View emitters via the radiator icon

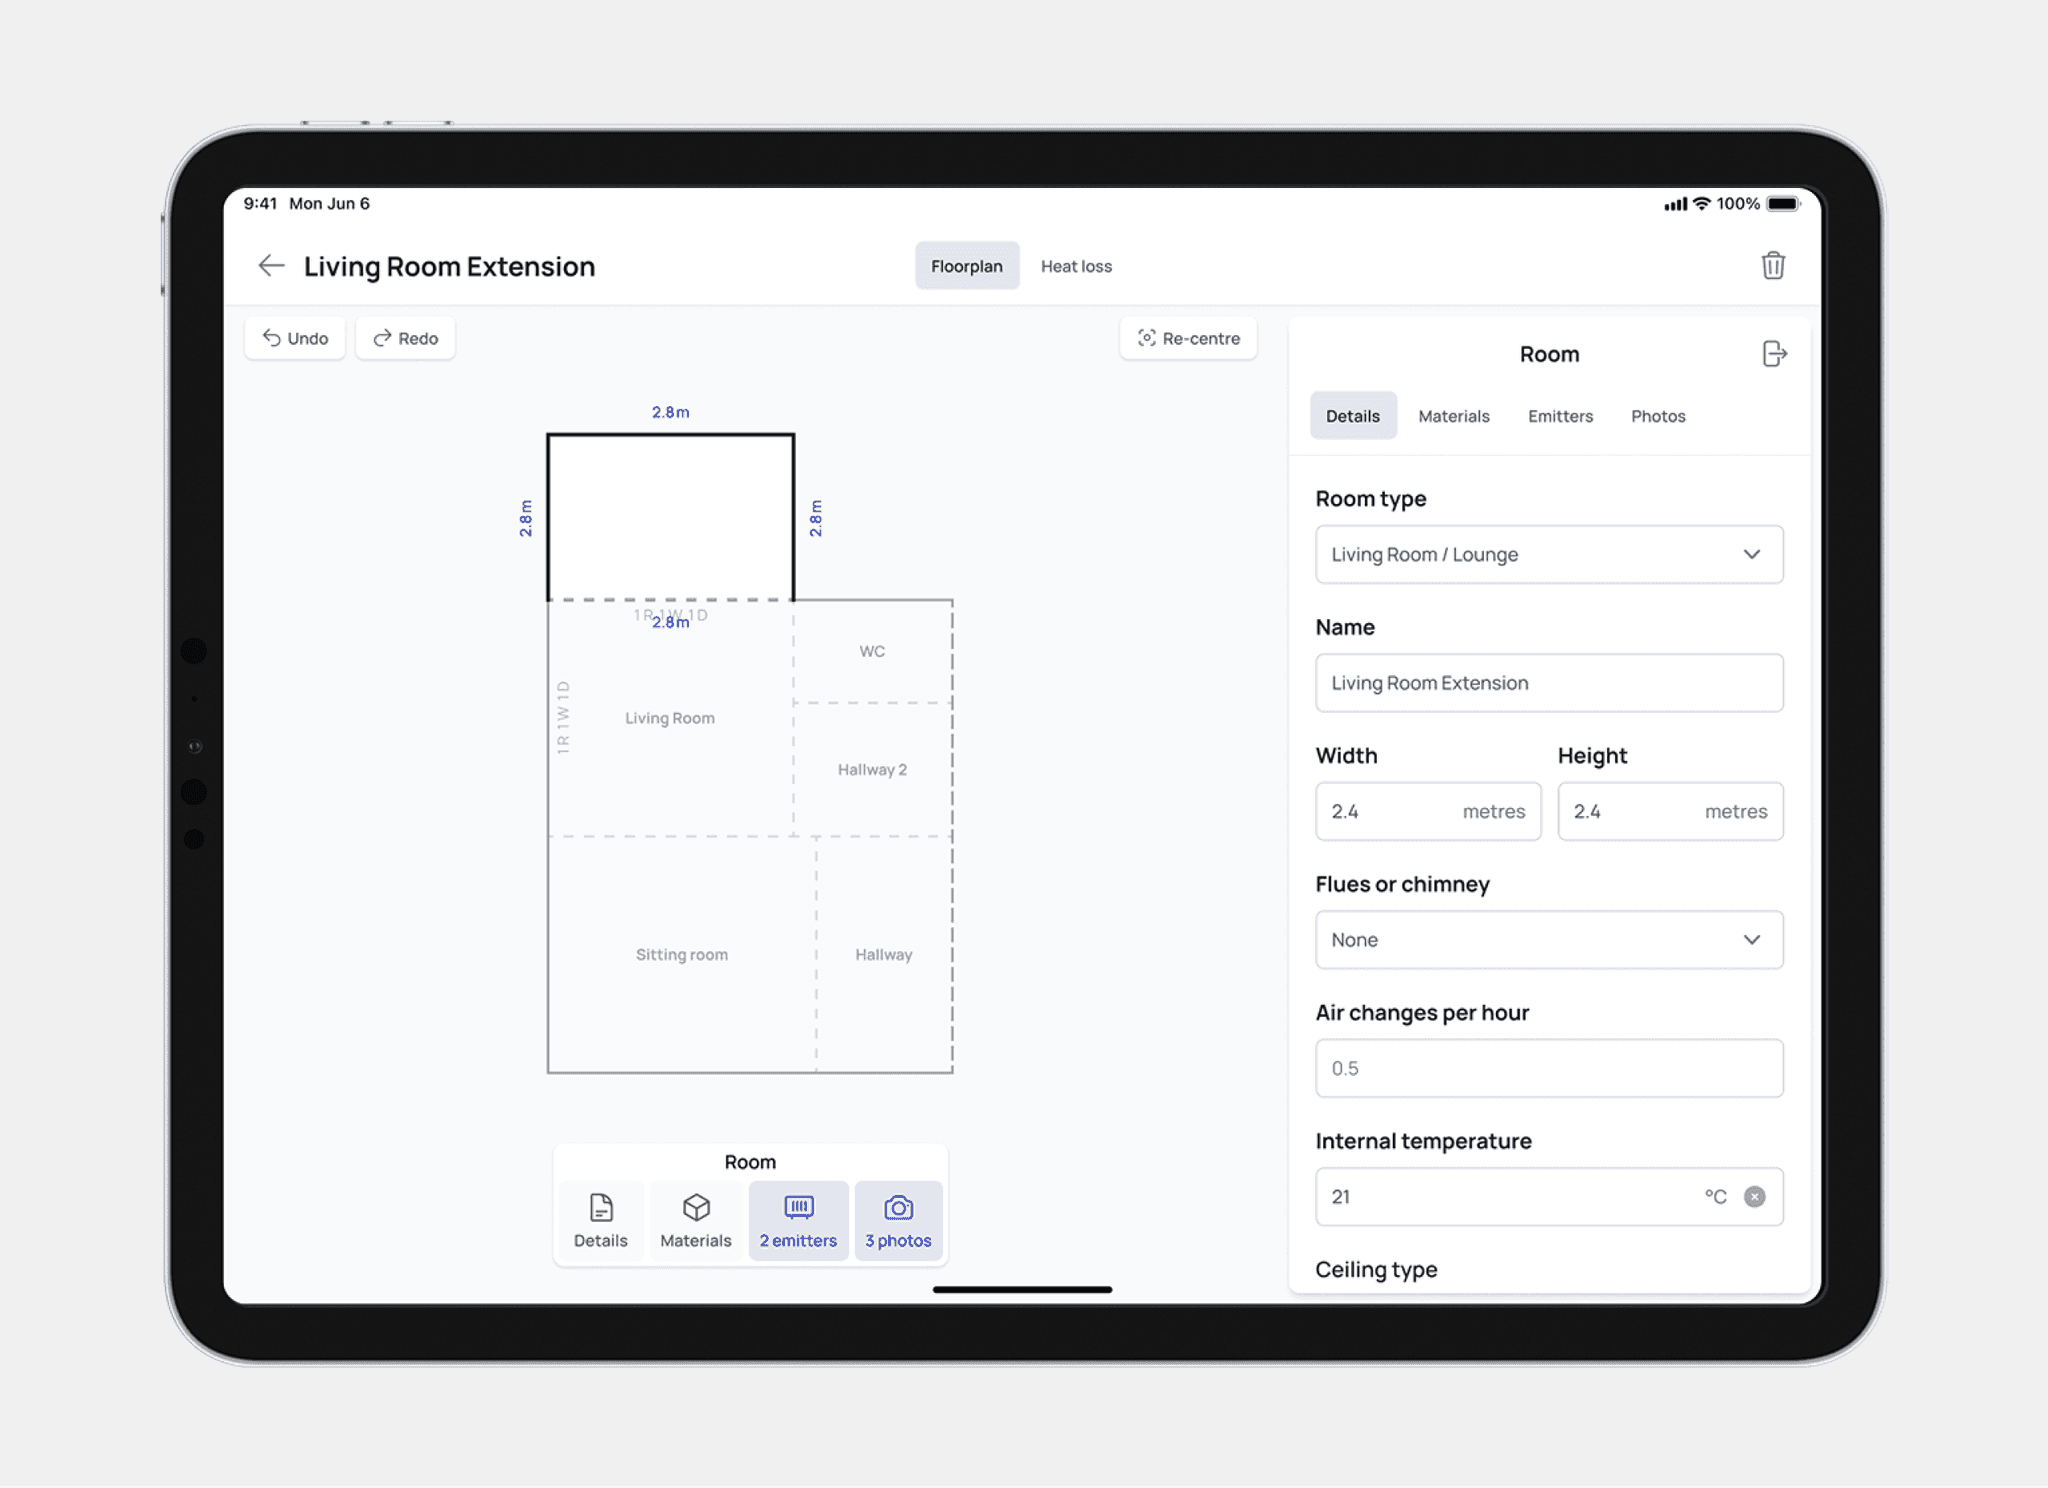(x=798, y=1219)
